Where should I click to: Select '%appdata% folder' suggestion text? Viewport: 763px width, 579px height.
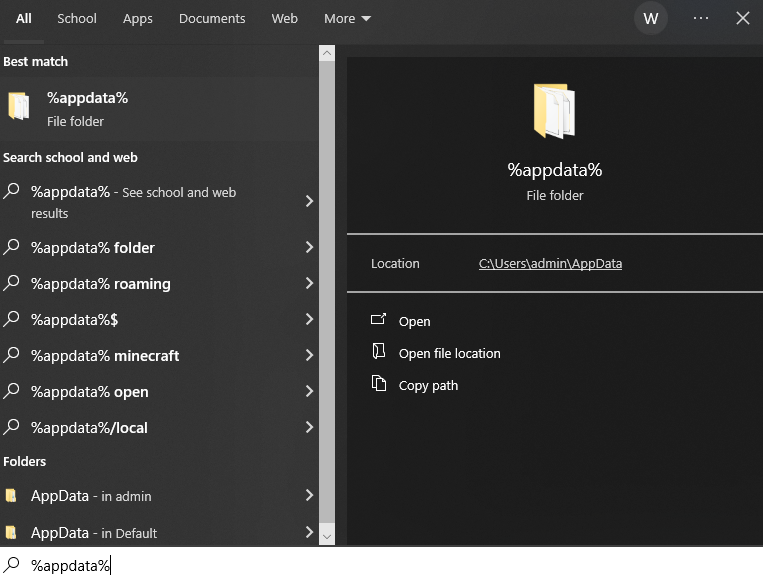pos(92,248)
